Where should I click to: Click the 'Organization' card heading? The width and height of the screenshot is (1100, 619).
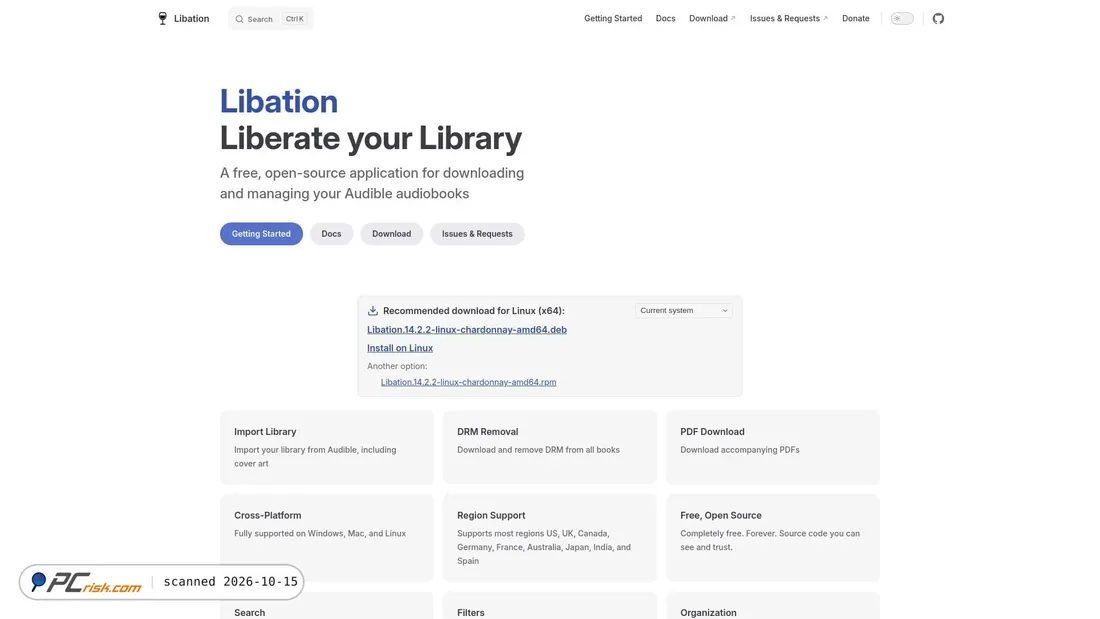click(x=708, y=613)
